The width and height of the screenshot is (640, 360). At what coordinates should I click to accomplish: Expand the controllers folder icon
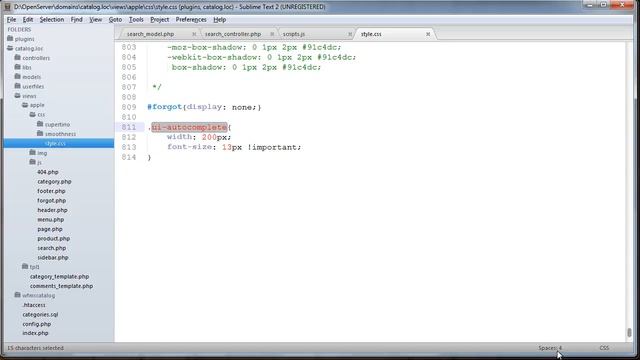[18, 58]
